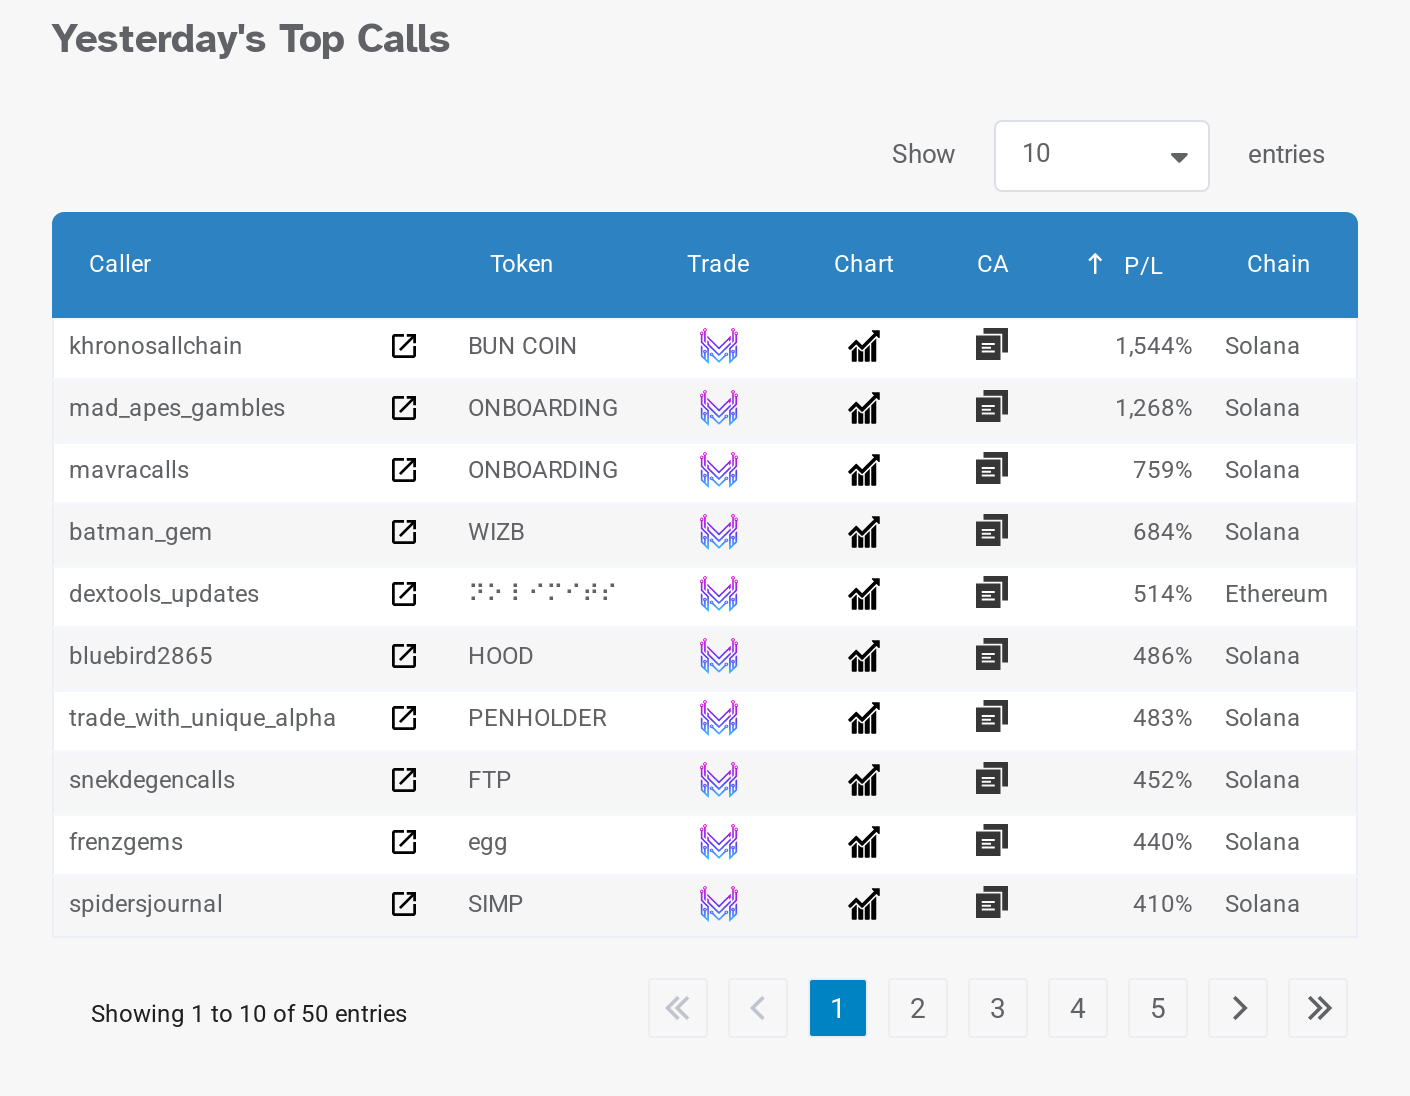Sort table by P/L column
Image resolution: width=1410 pixels, height=1096 pixels.
(1142, 265)
